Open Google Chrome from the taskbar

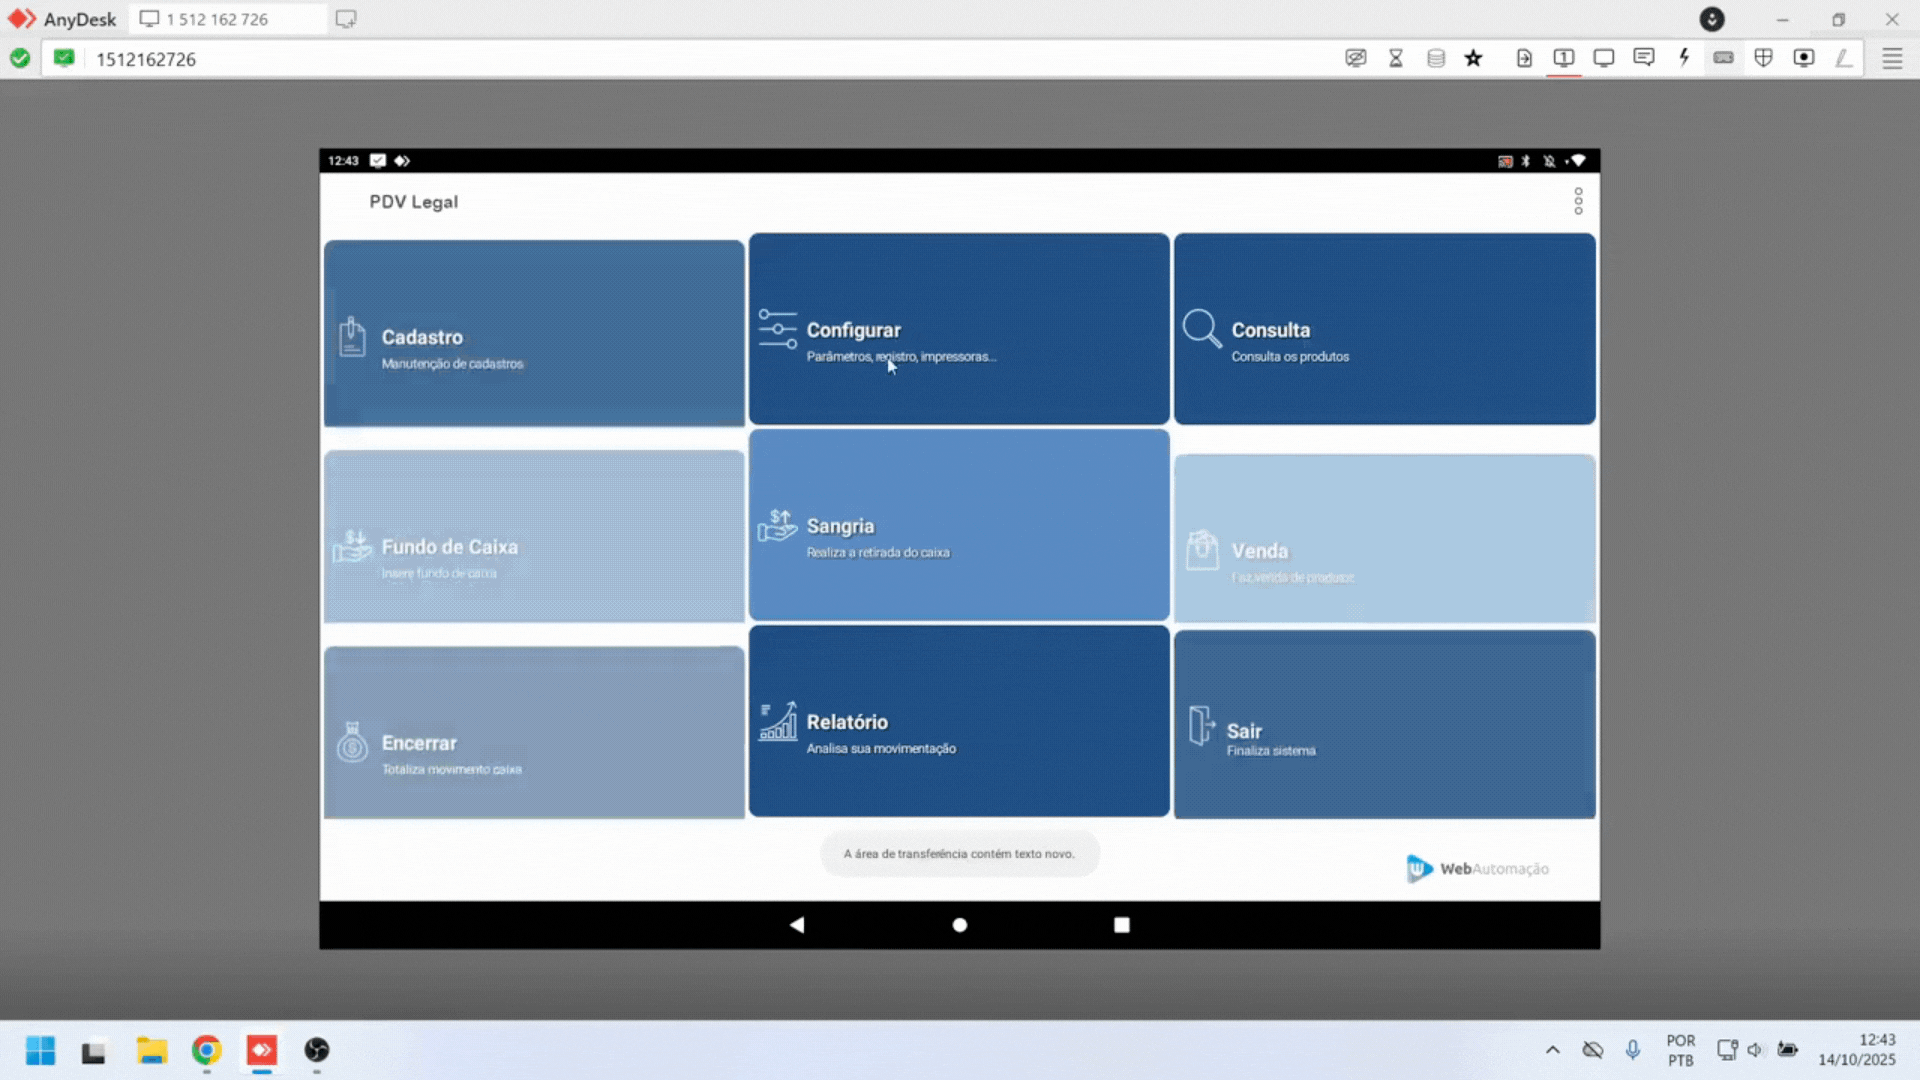pos(207,1050)
